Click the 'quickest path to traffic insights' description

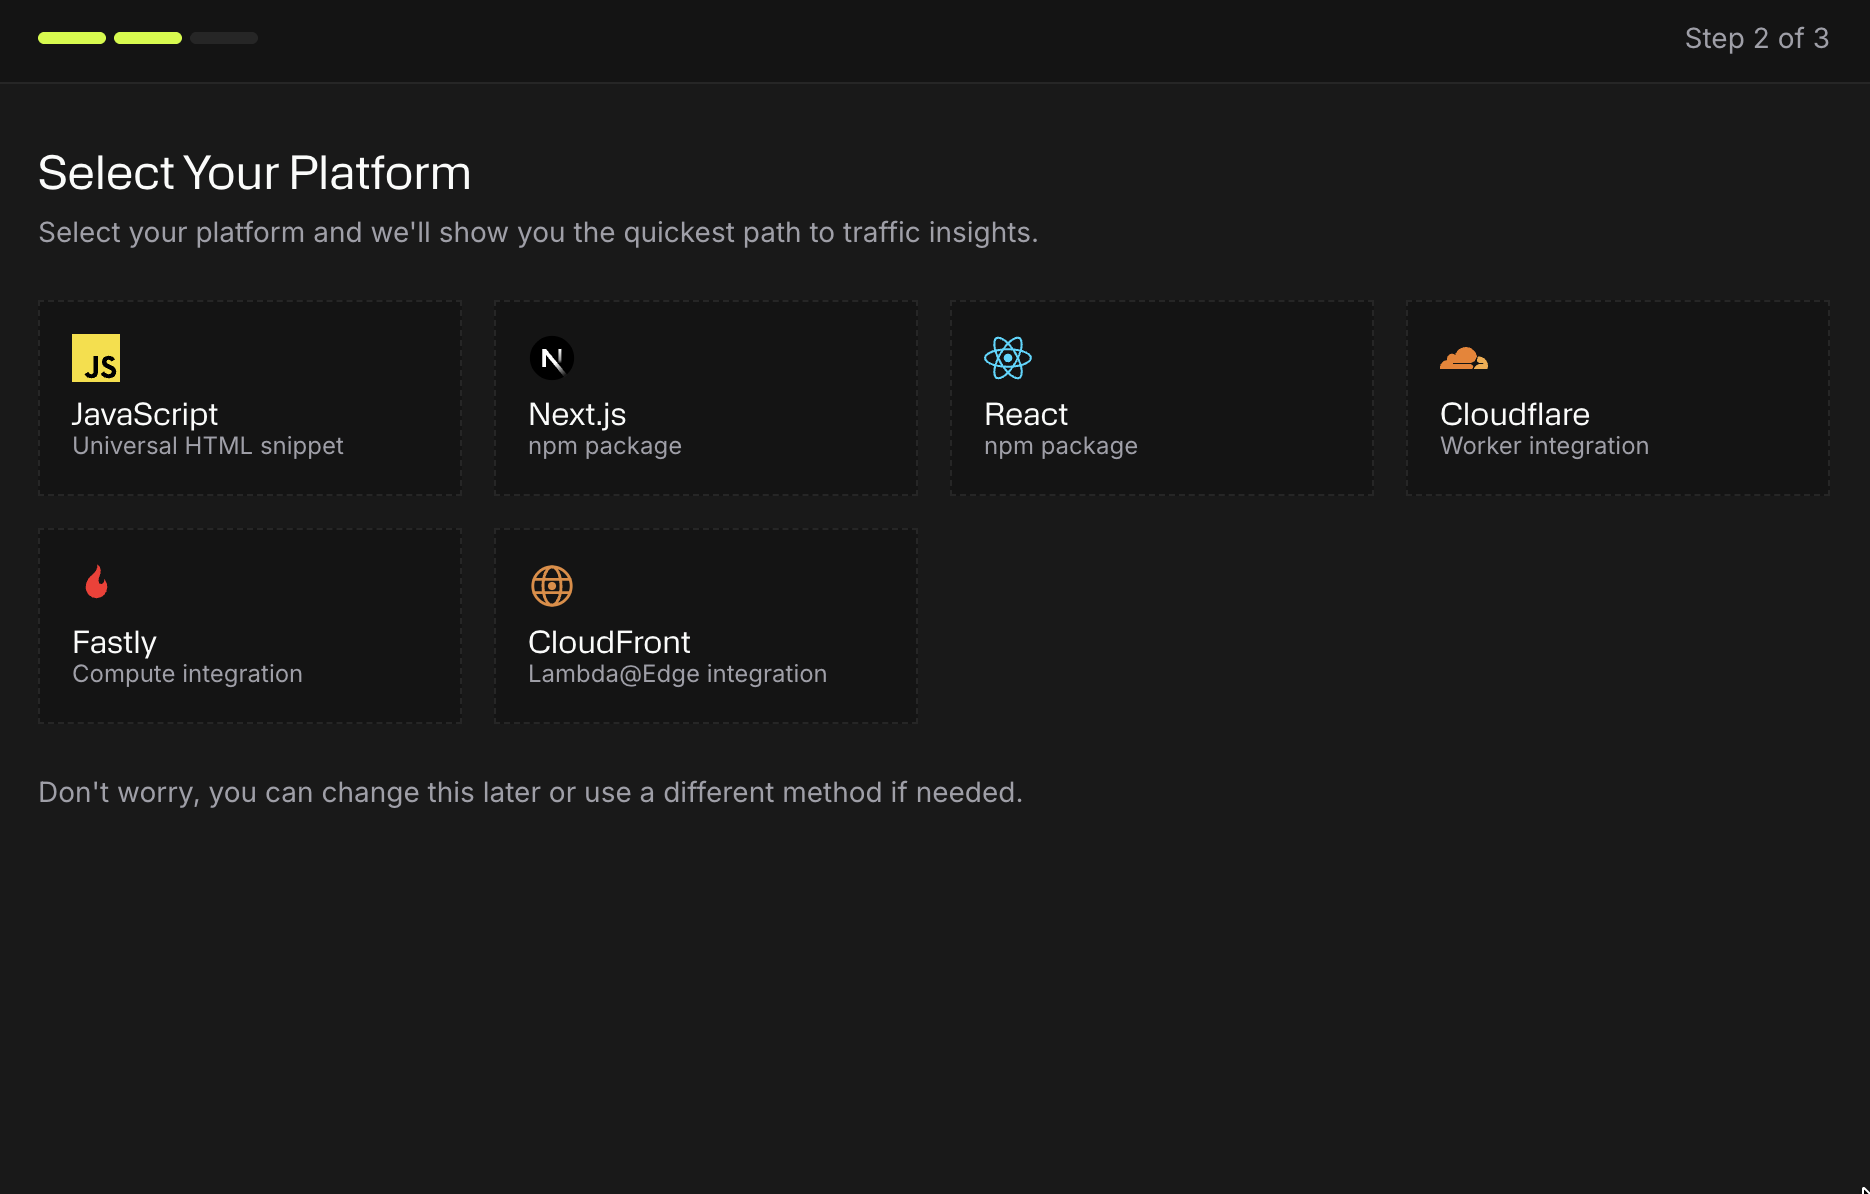point(538,232)
